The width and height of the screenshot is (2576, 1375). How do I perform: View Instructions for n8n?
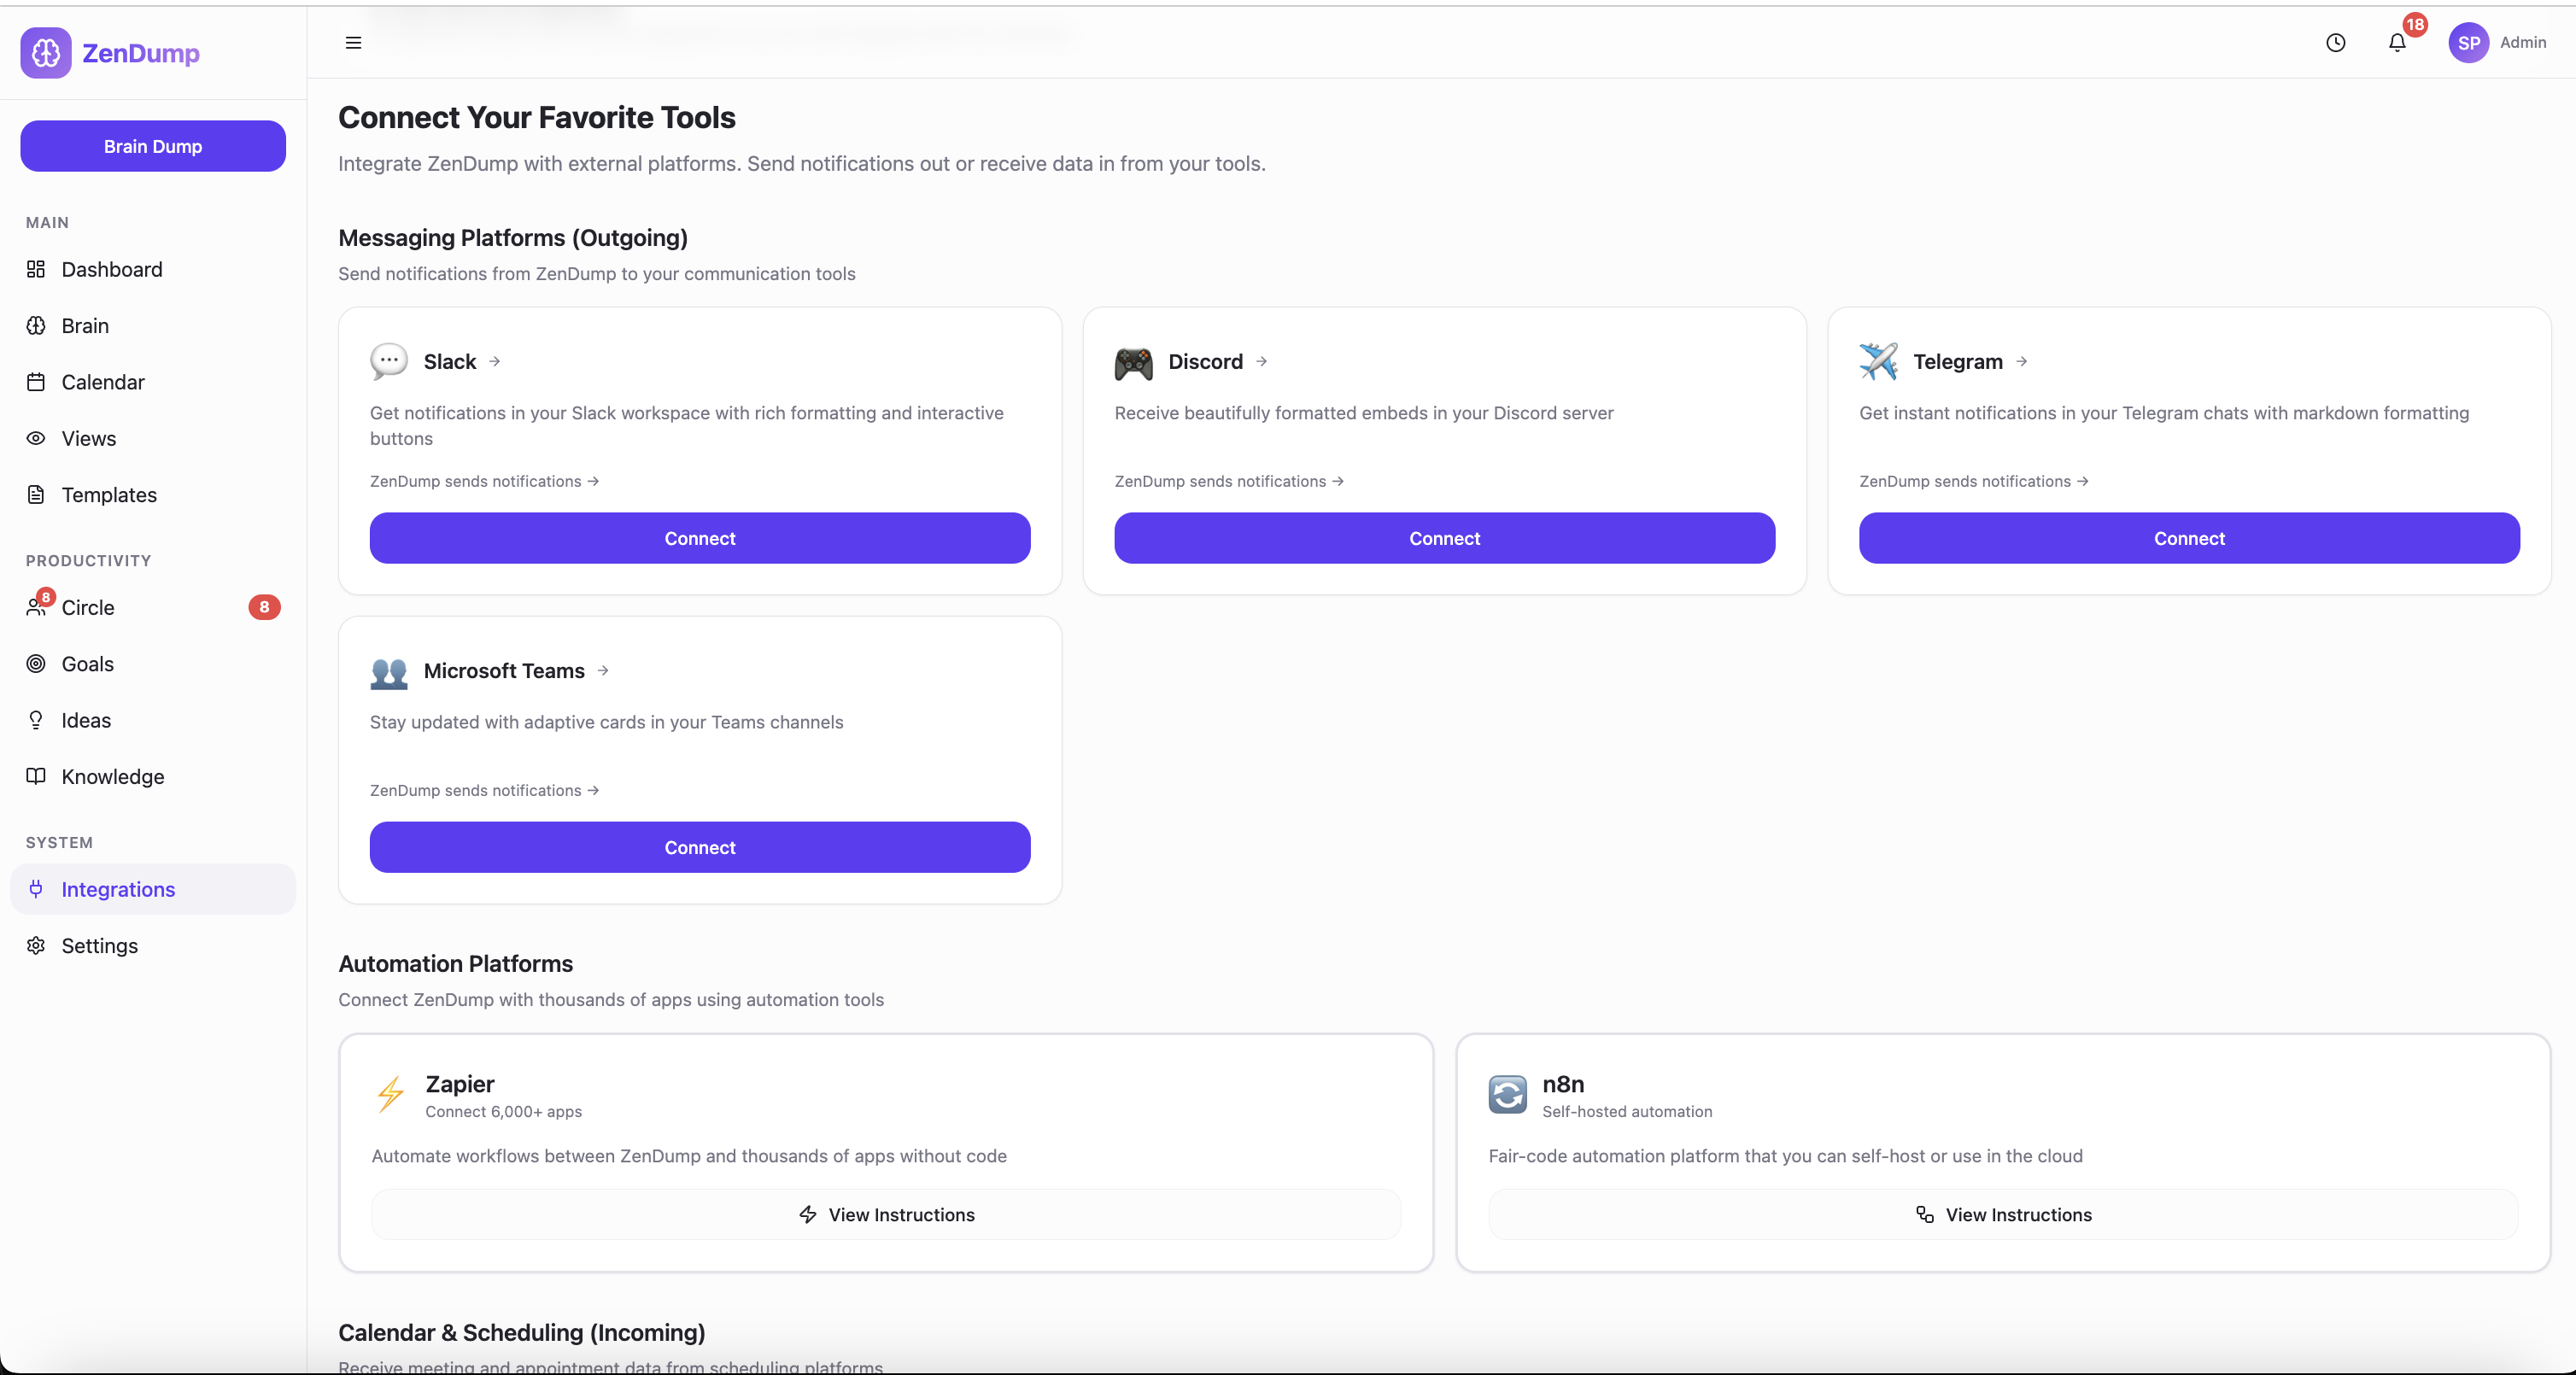[2003, 1214]
